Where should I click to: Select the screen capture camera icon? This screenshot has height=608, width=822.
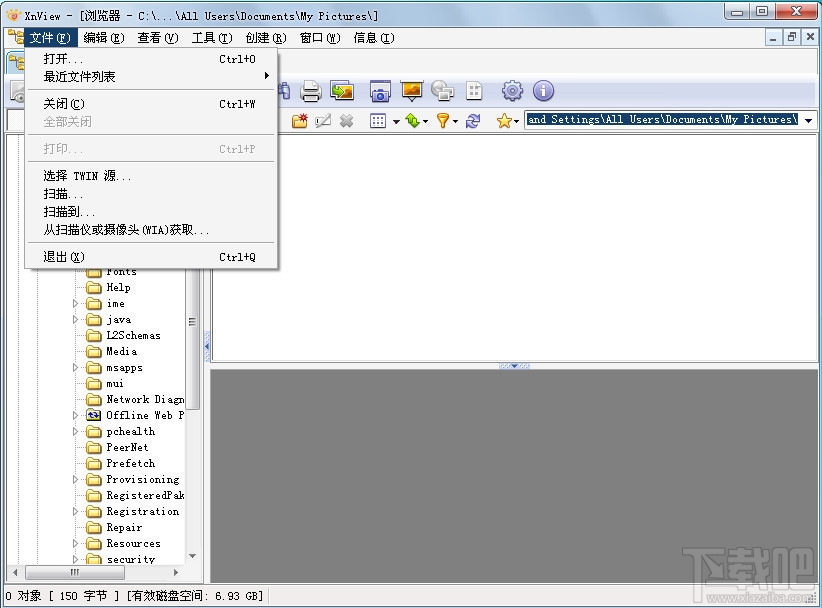click(380, 91)
